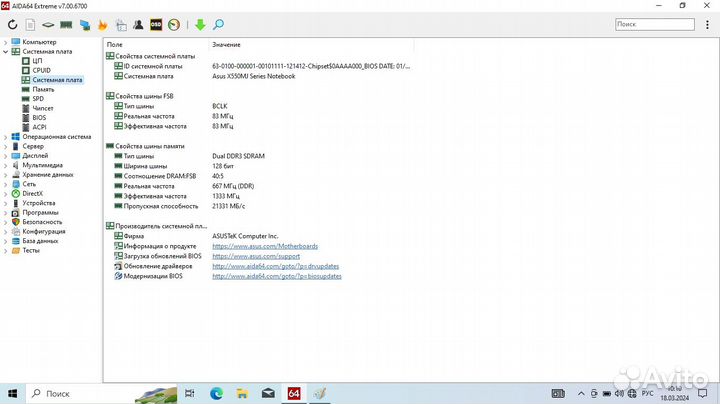720x404 pixels.
Task: Open File Explorer from taskbar
Action: point(242,393)
